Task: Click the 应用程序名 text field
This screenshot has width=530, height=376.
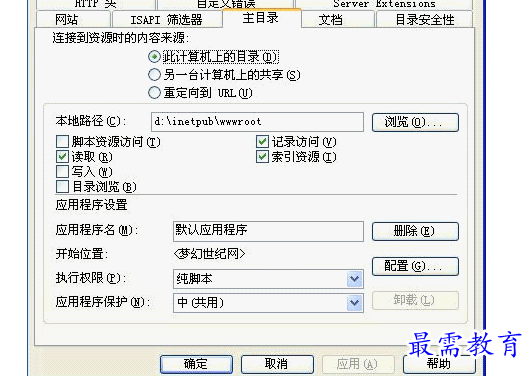Action: [268, 231]
